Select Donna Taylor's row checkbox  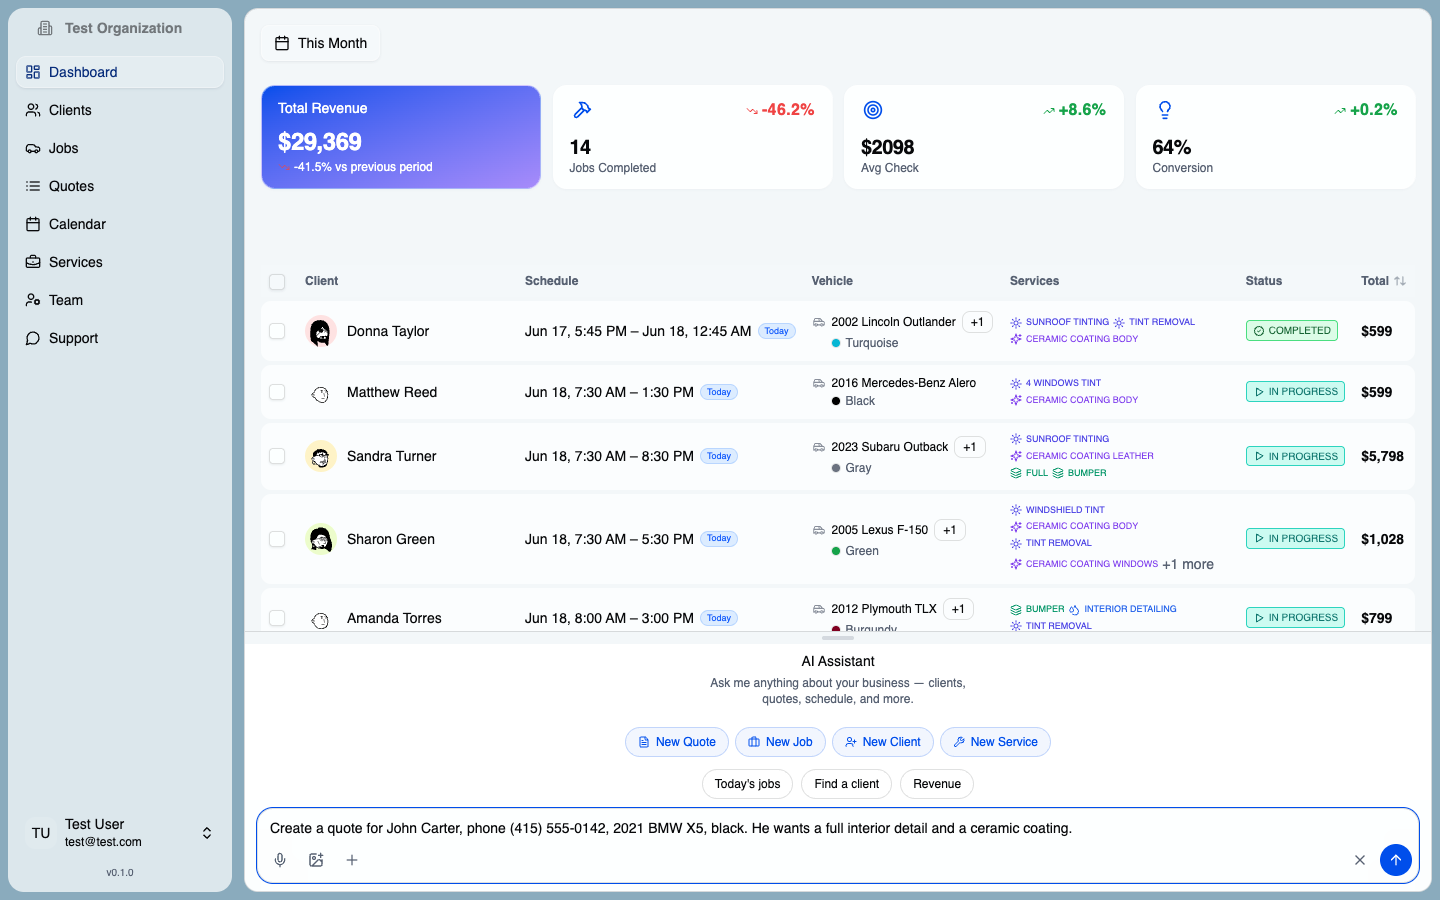click(x=277, y=331)
